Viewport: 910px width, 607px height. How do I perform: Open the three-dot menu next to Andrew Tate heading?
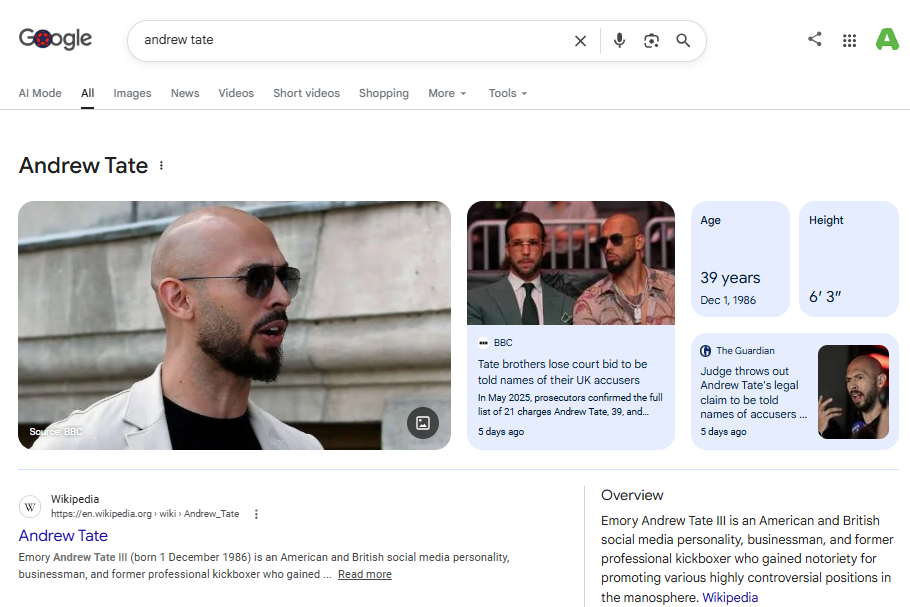point(161,166)
